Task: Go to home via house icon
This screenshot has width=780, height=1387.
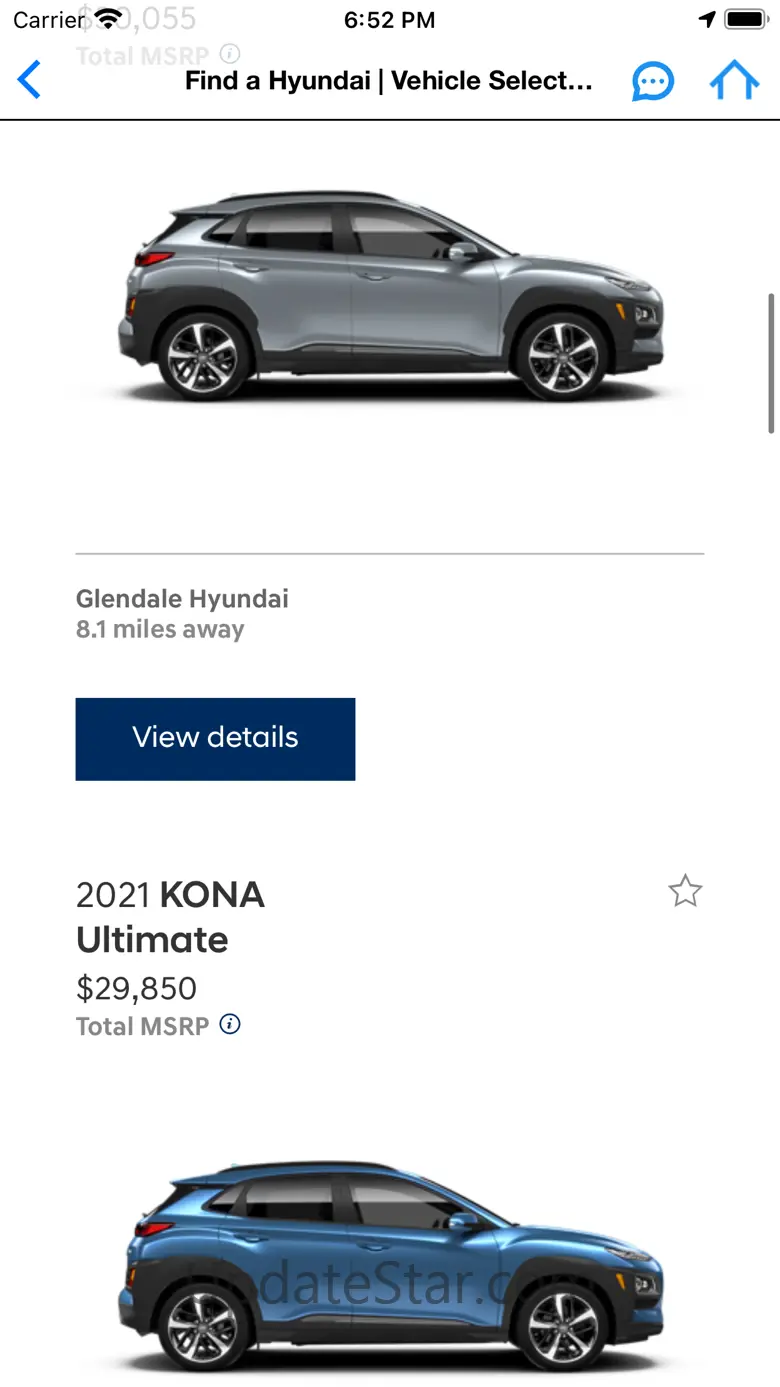Action: coord(734,81)
